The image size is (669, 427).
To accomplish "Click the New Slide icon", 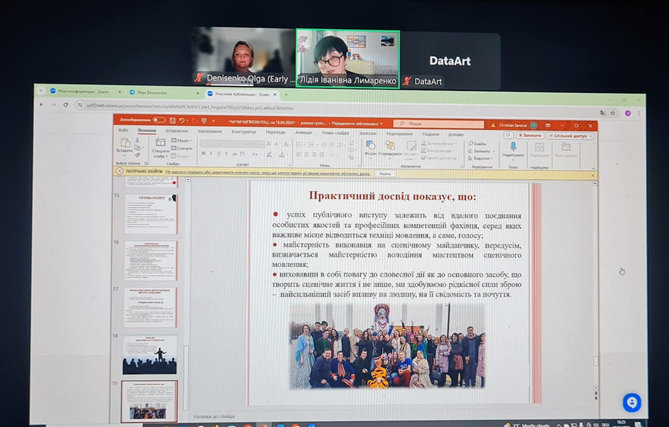I will [x=160, y=143].
